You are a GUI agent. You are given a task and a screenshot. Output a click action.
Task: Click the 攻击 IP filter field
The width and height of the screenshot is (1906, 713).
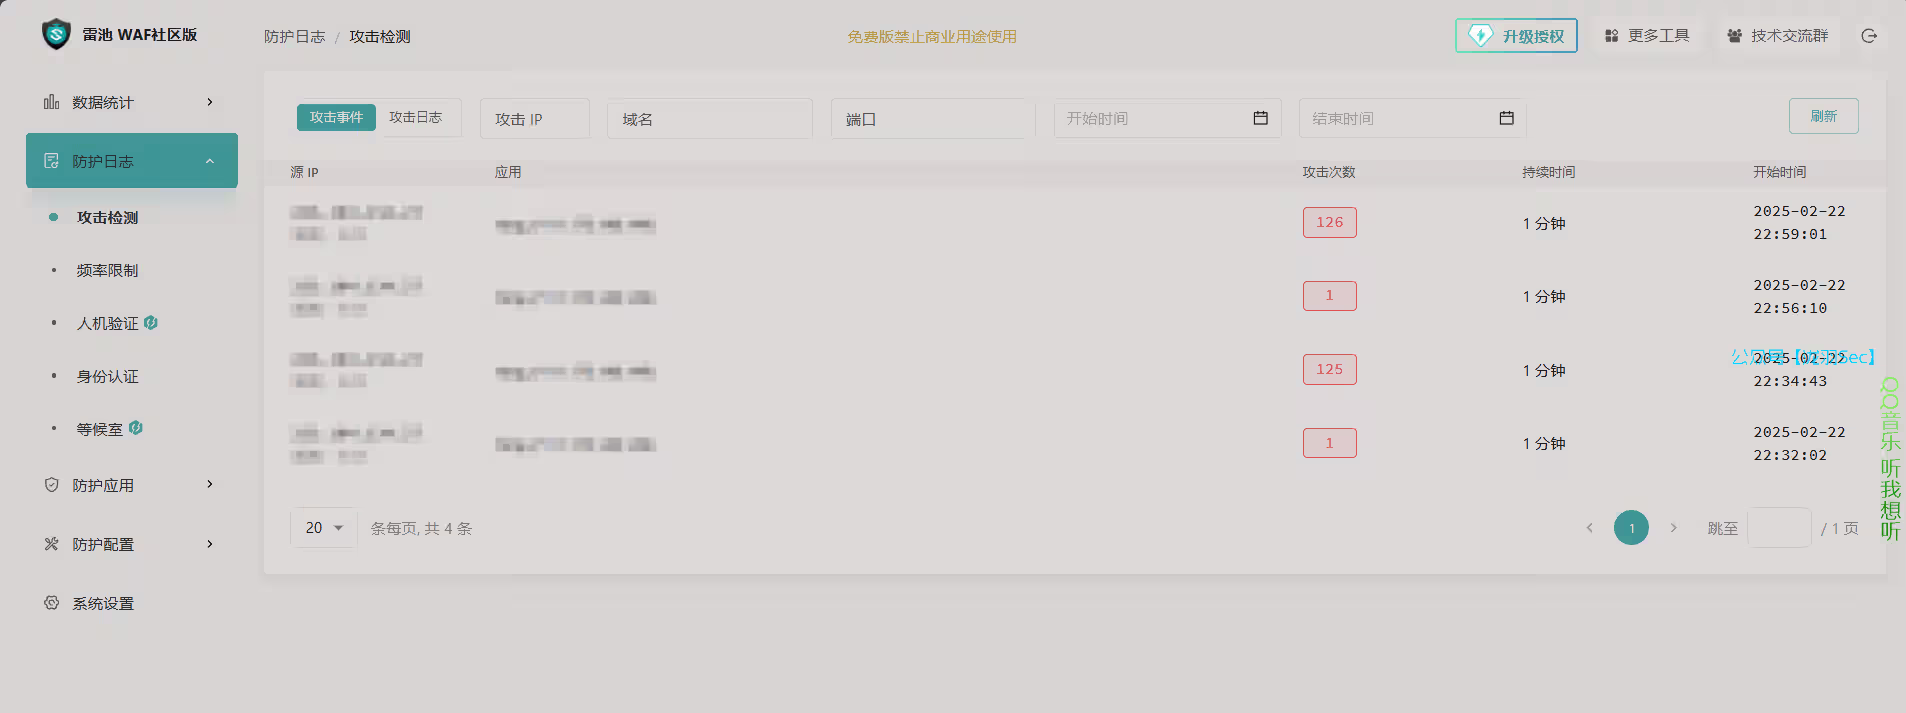(534, 119)
